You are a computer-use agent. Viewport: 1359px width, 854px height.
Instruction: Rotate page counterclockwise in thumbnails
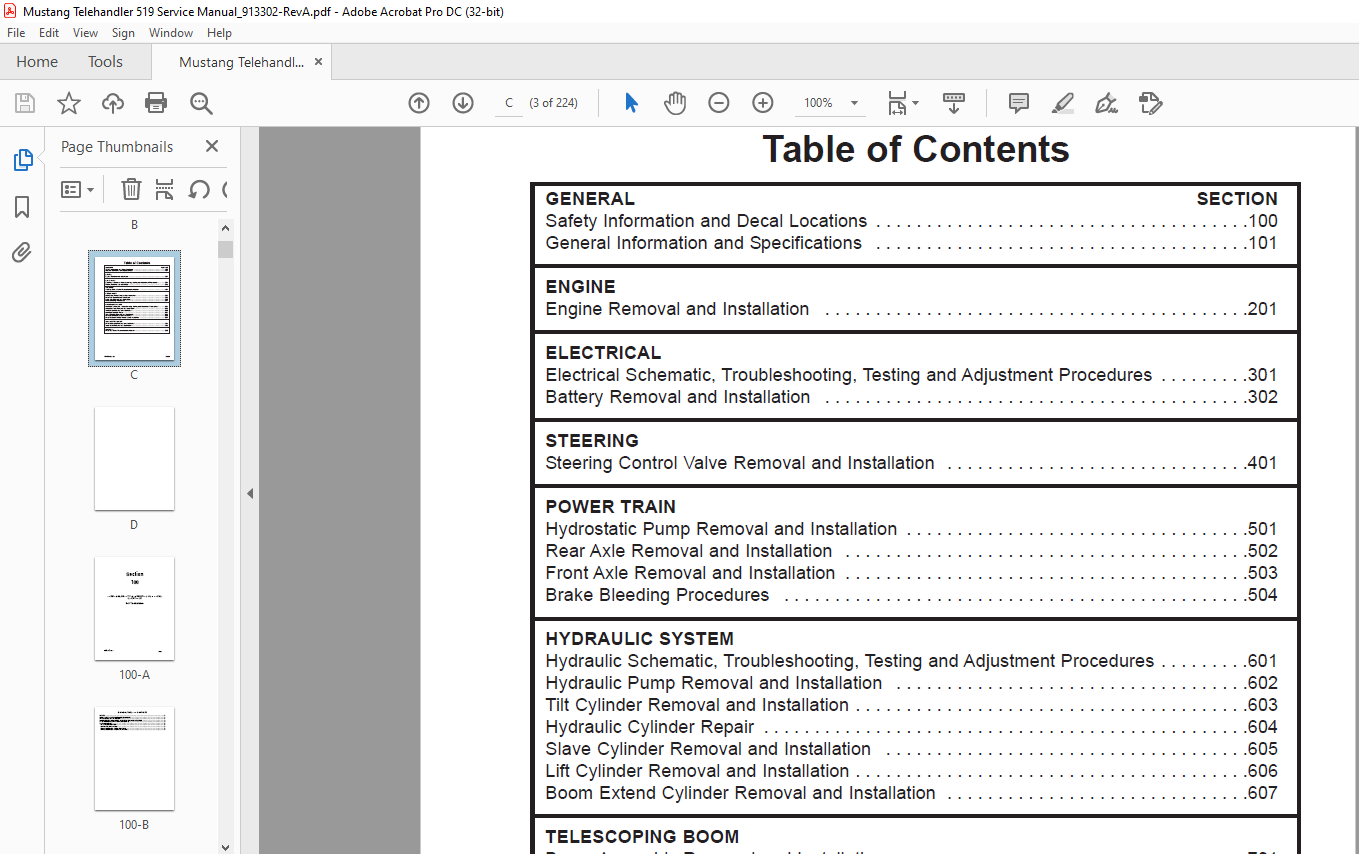[199, 189]
